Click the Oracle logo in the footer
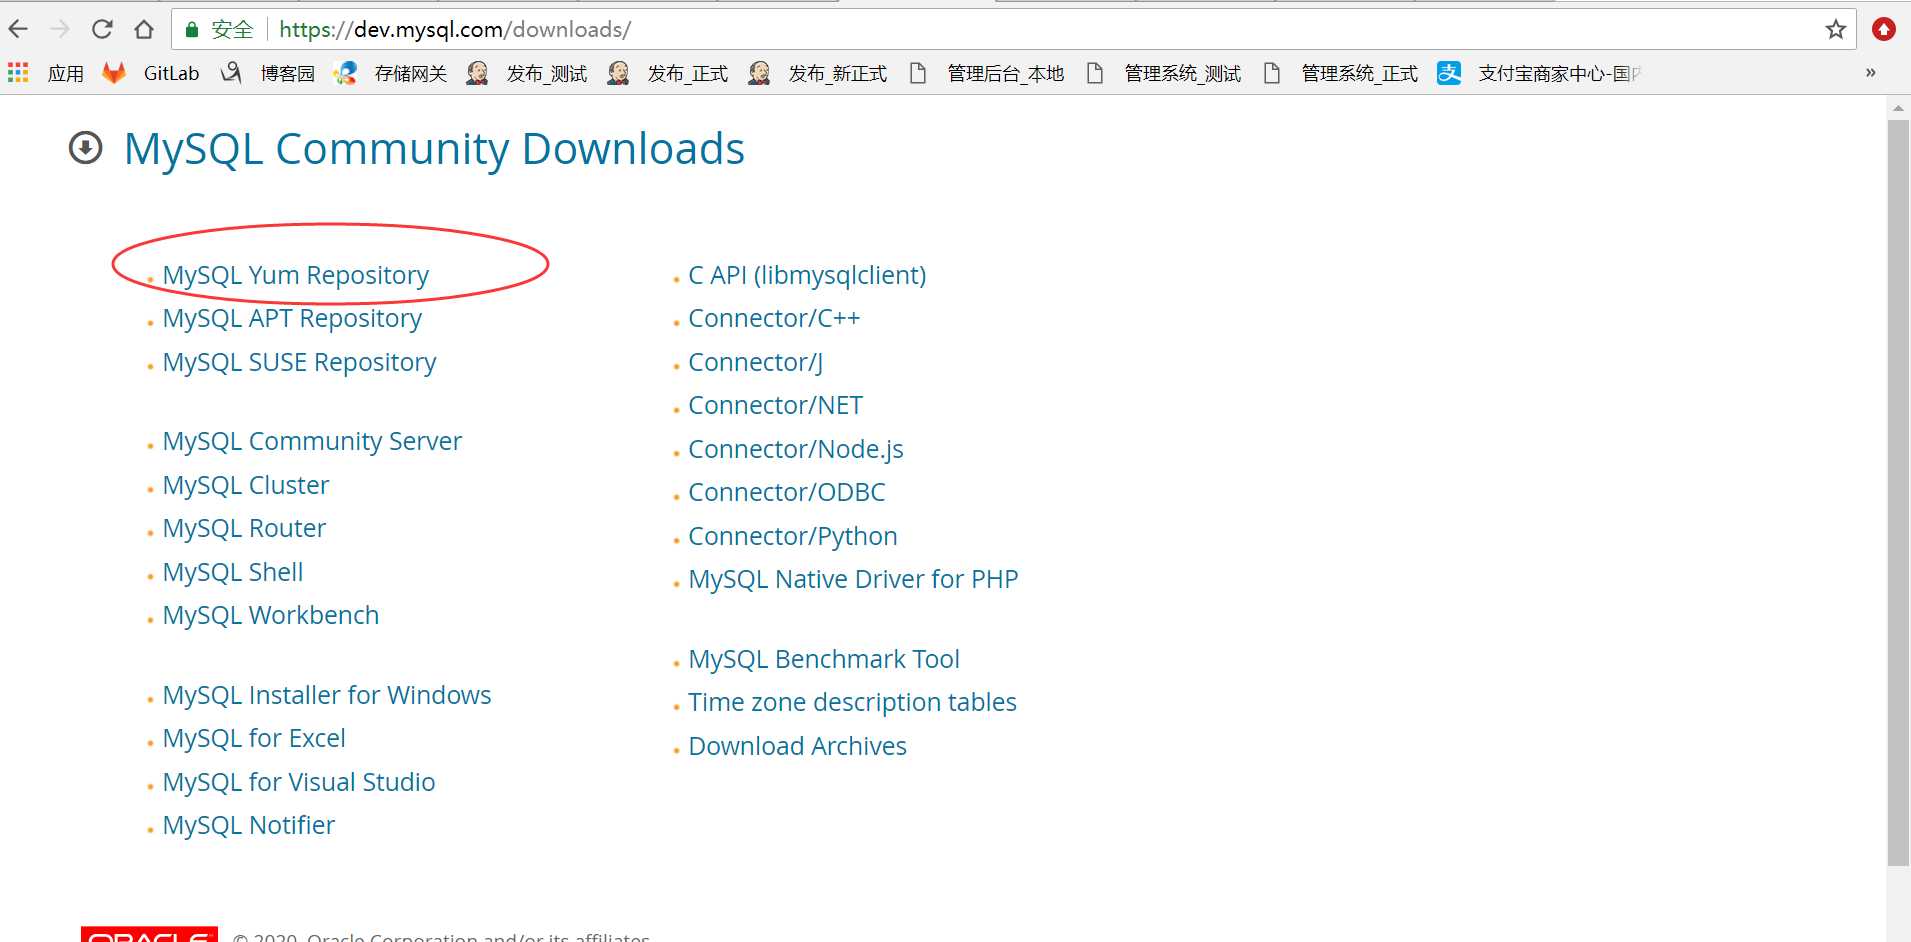This screenshot has height=942, width=1911. click(149, 935)
